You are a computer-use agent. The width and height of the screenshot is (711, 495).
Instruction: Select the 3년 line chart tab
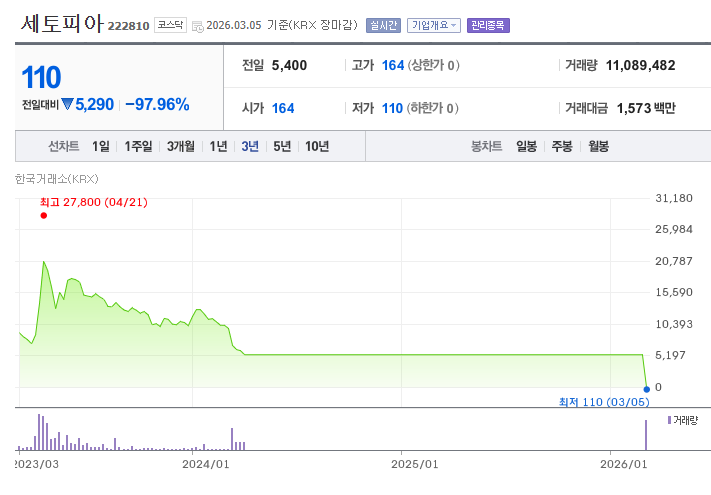tap(250, 146)
